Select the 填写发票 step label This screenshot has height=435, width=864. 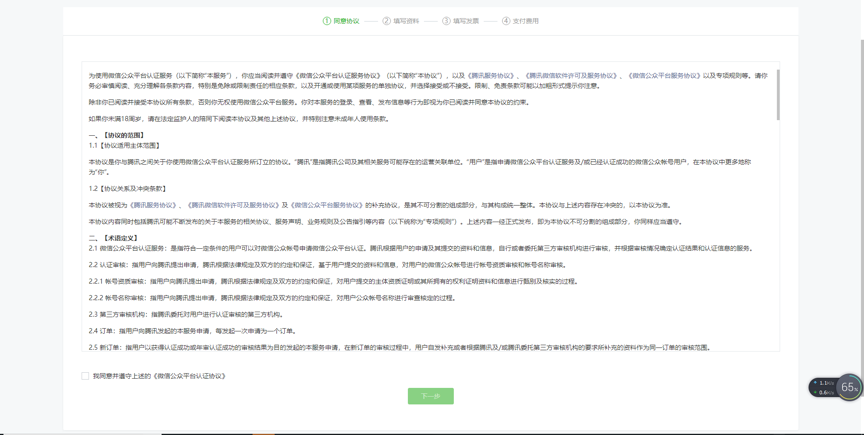(466, 21)
